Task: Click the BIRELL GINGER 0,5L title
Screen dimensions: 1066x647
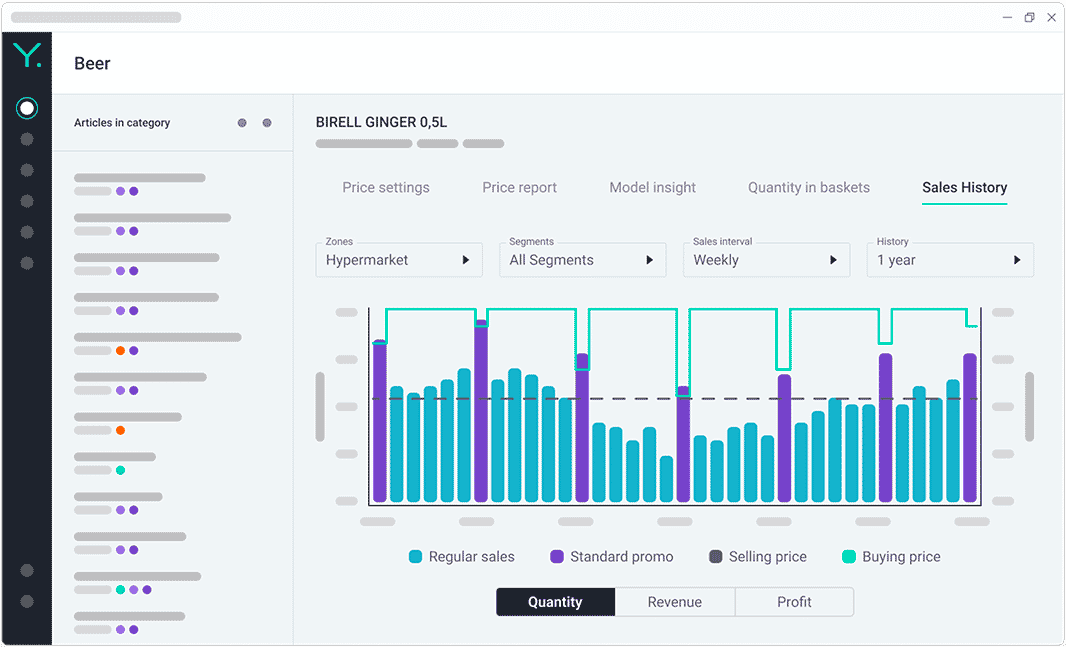Action: pos(381,122)
